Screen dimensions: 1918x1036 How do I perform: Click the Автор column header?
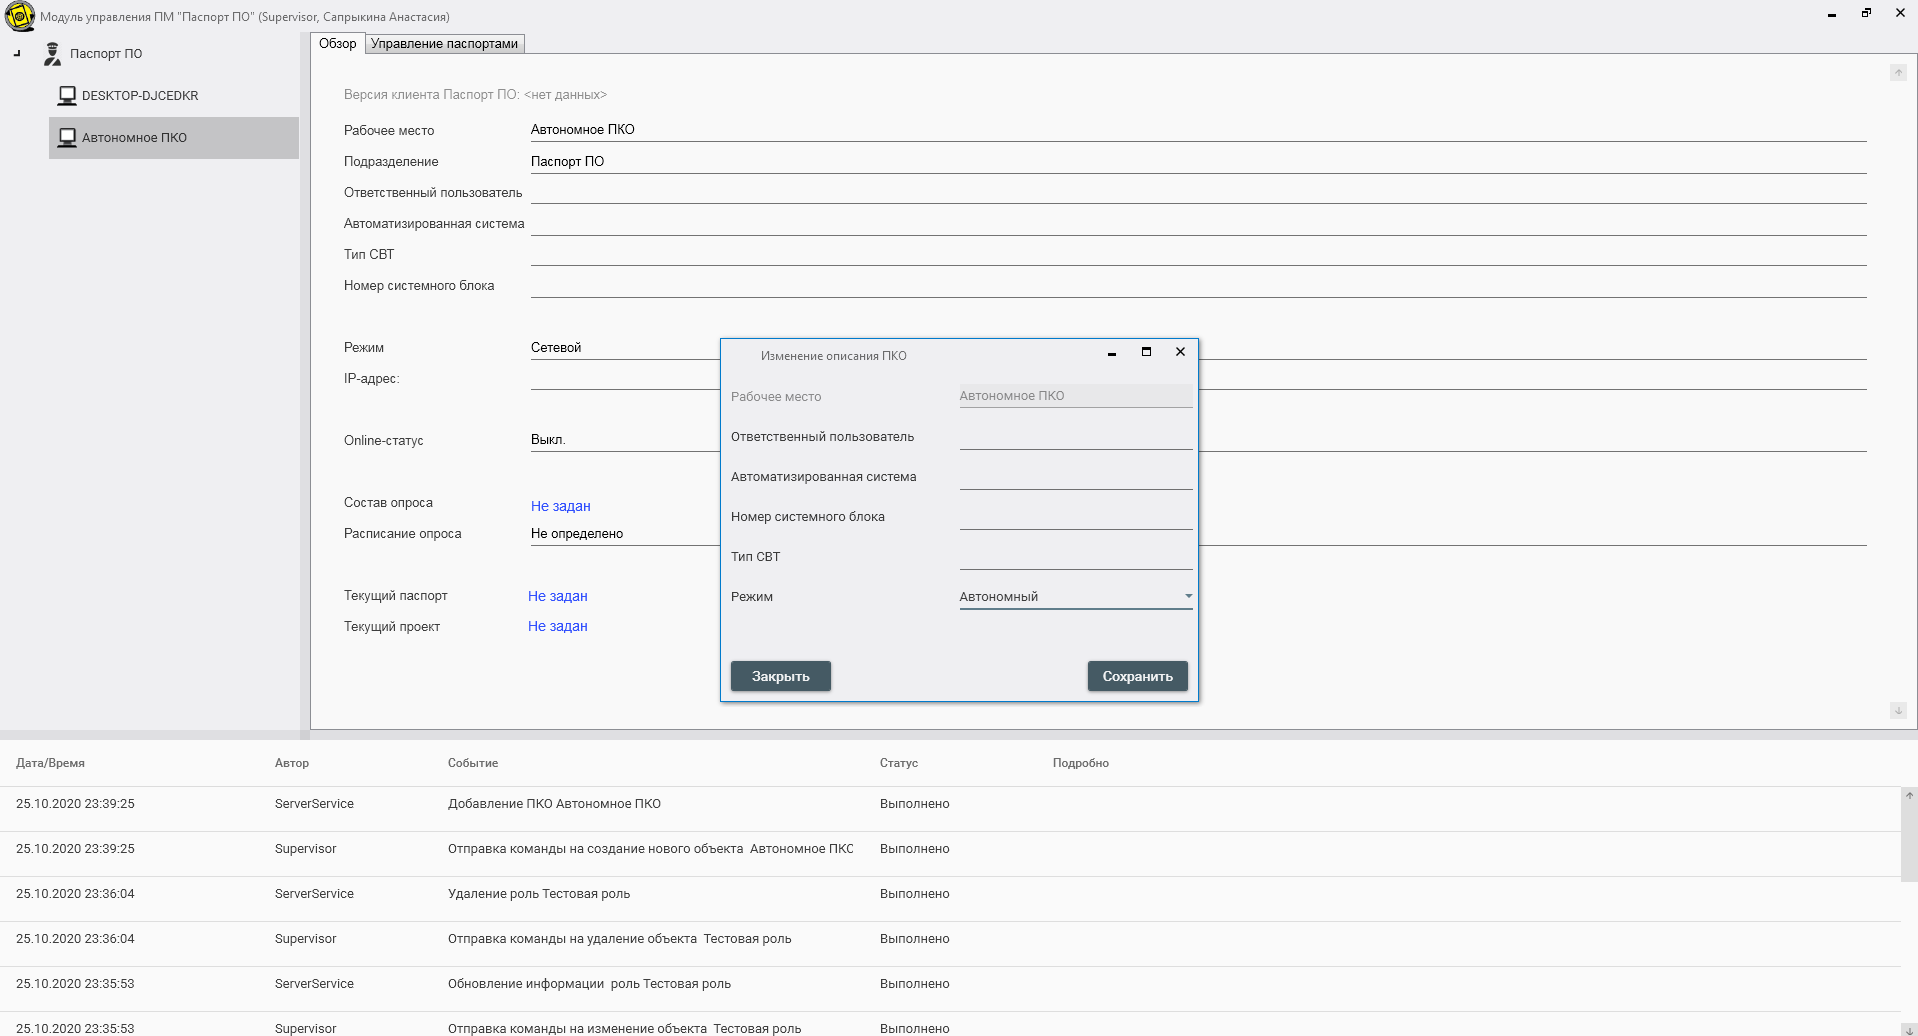tap(292, 763)
